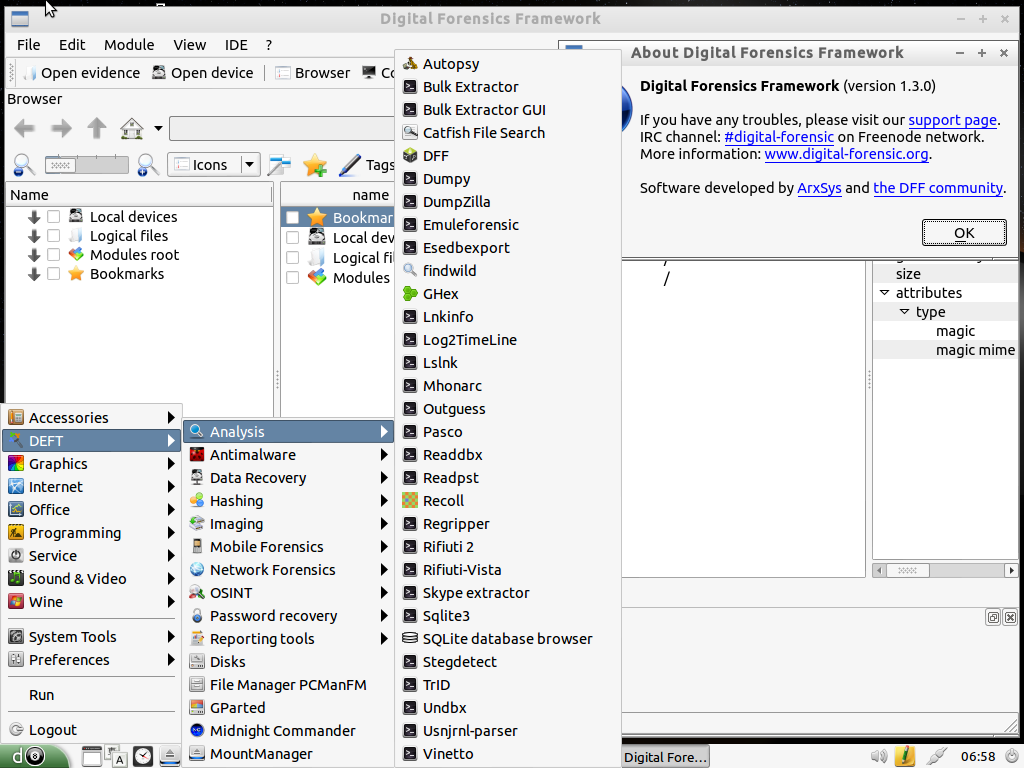
Task: Open the volume speaker icon in the system tray
Action: 879,756
